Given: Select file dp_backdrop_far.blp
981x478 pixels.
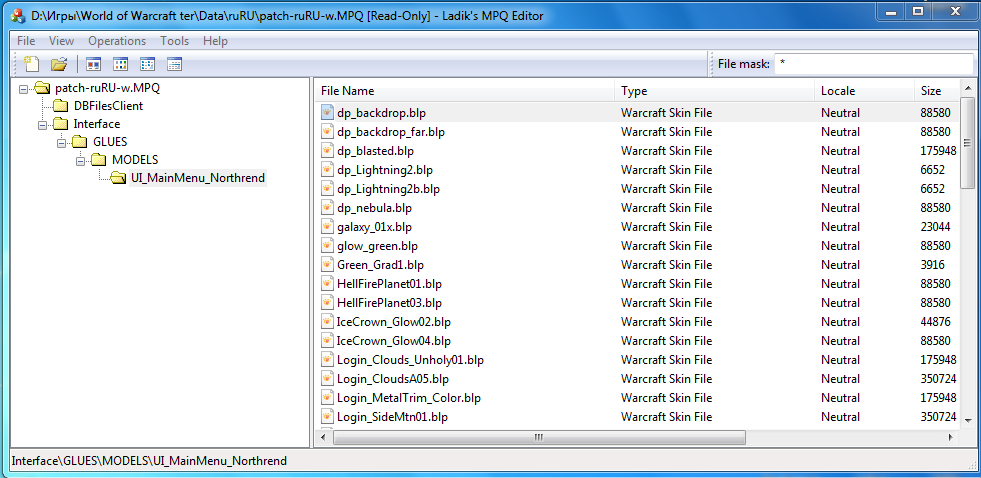Looking at the screenshot, I should coord(390,132).
